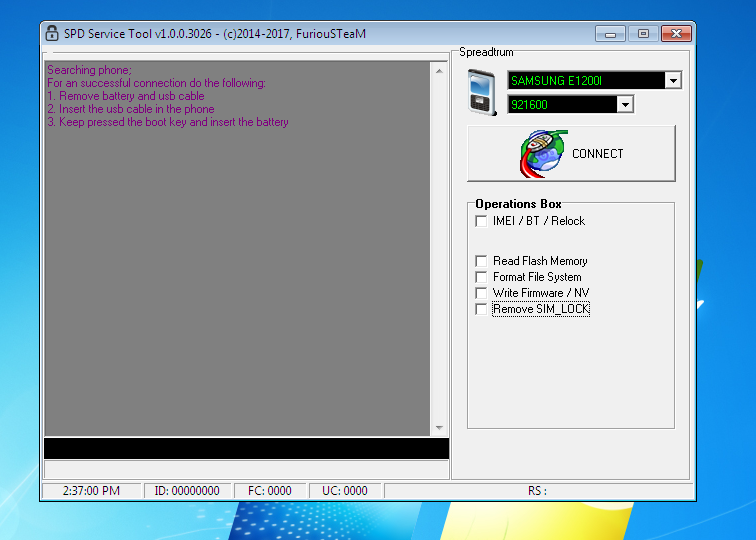Minimize the SPD Service Tool window
The width and height of the screenshot is (756, 540).
[x=610, y=34]
